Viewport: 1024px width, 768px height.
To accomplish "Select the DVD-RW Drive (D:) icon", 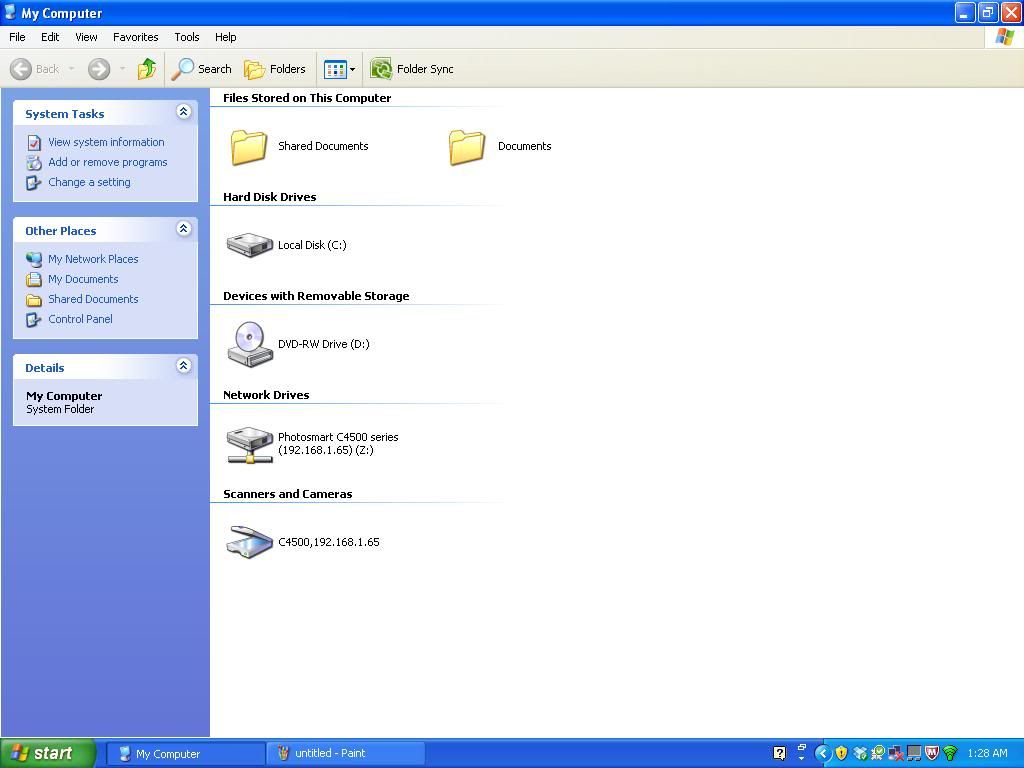I will pyautogui.click(x=249, y=344).
